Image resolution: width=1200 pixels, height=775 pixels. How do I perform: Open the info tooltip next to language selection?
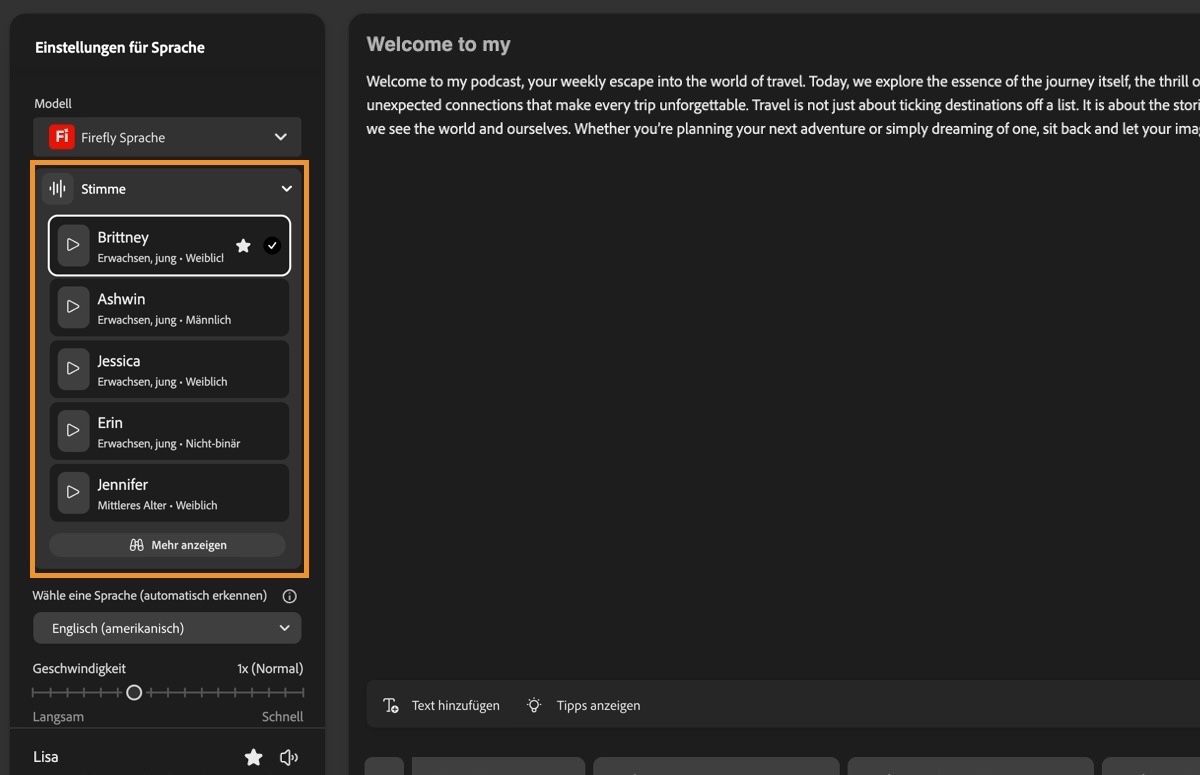coord(289,595)
